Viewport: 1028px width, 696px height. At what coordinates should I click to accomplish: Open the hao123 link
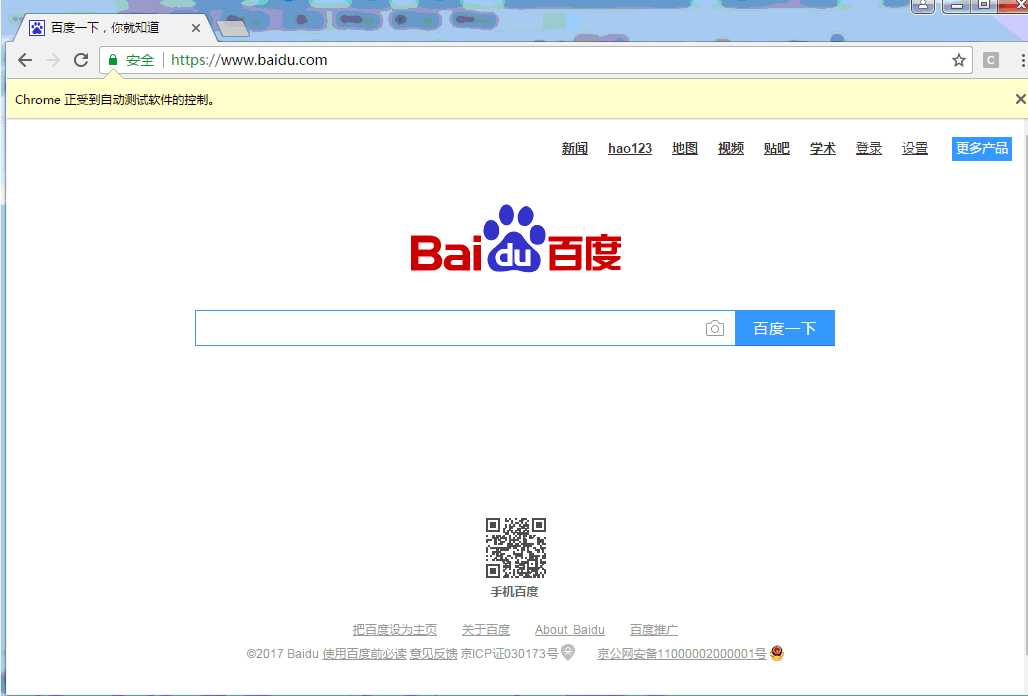pyautogui.click(x=630, y=149)
